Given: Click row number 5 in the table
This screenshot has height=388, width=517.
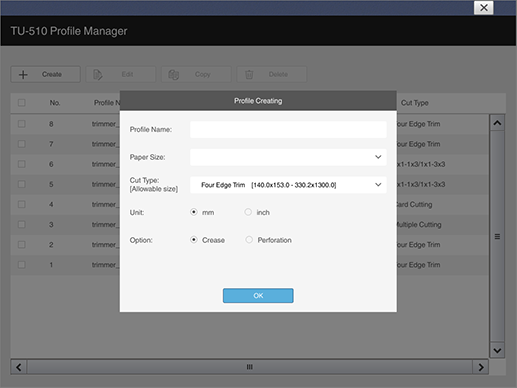Looking at the screenshot, I should [x=51, y=184].
